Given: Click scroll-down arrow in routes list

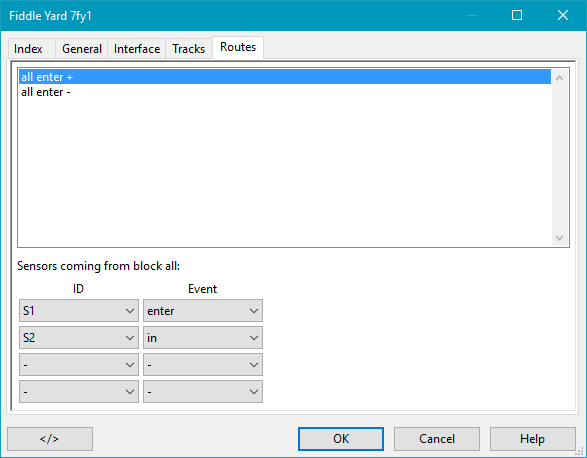Looking at the screenshot, I should (560, 237).
